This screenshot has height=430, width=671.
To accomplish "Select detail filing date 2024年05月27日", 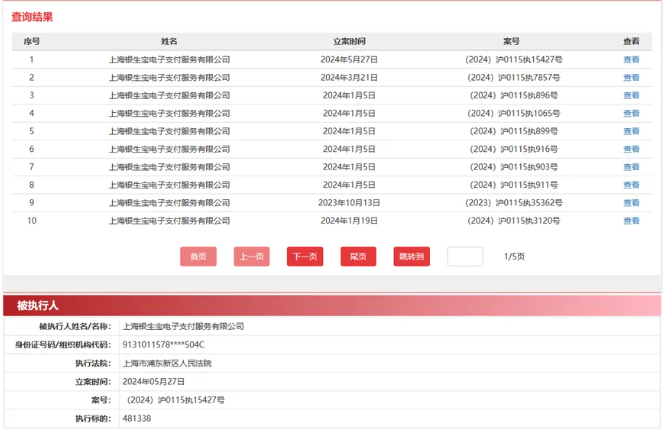I will click(154, 382).
